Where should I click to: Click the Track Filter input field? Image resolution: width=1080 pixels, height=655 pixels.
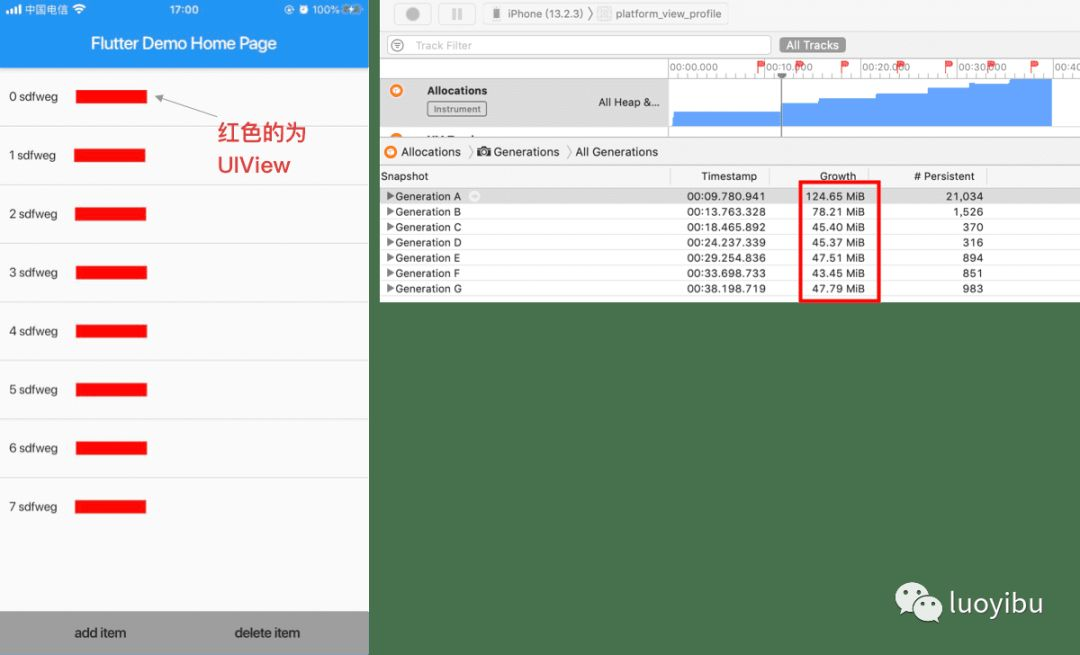(579, 45)
